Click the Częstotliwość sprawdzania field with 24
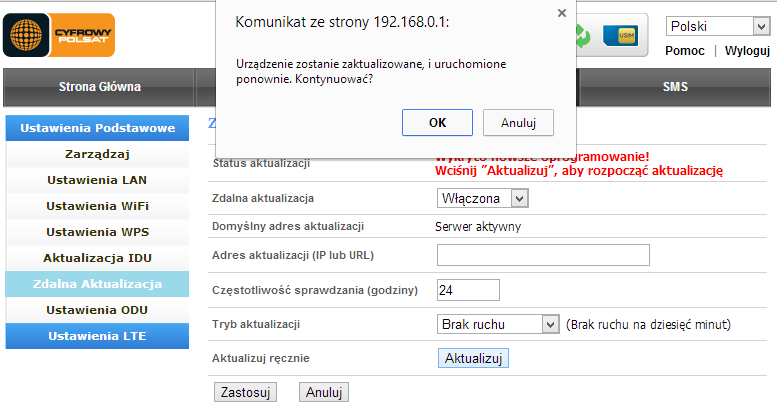The height and width of the screenshot is (418, 777). click(x=468, y=290)
